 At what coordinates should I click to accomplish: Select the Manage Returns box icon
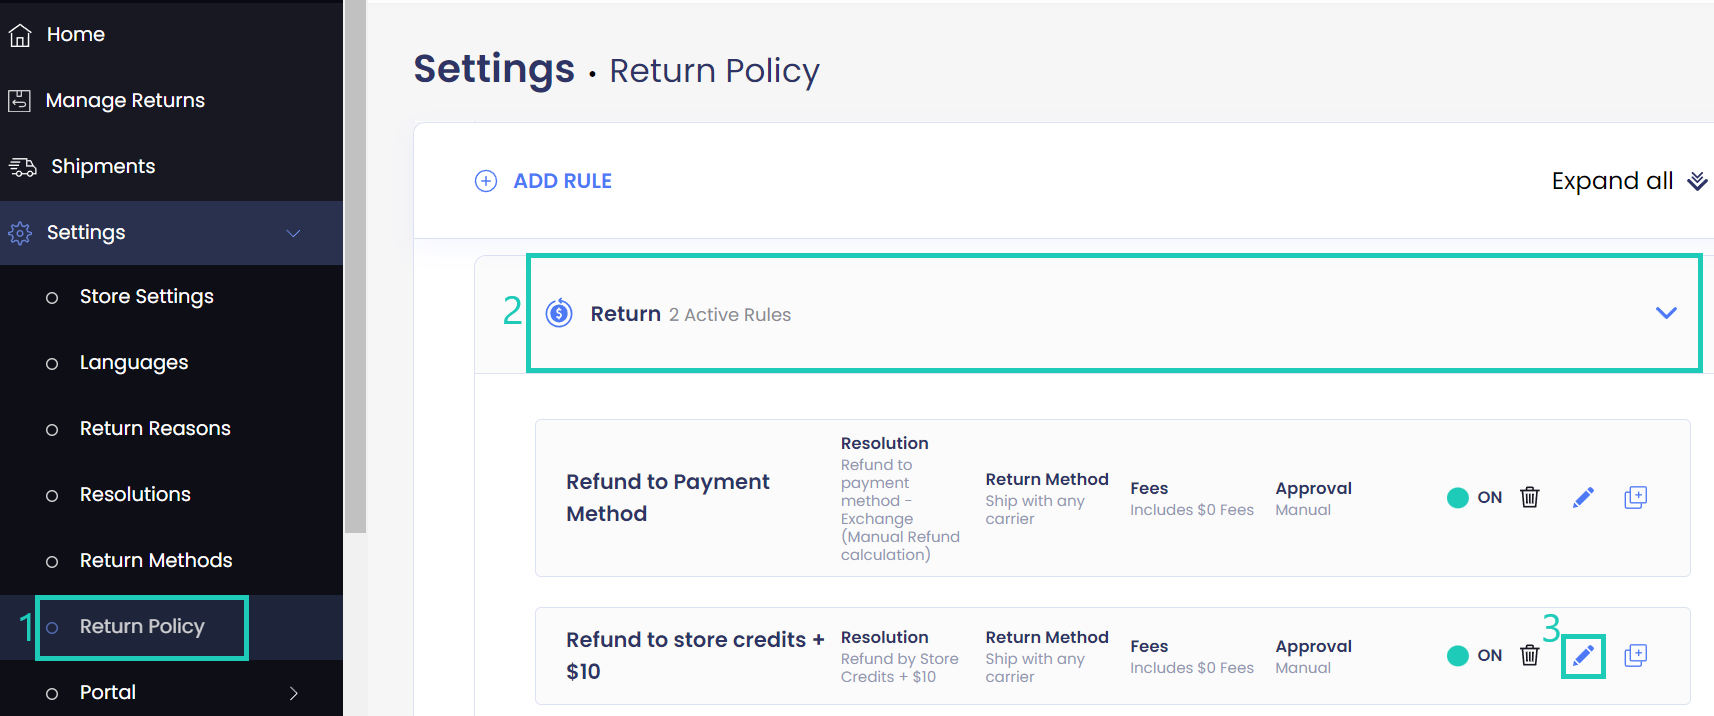coord(20,100)
